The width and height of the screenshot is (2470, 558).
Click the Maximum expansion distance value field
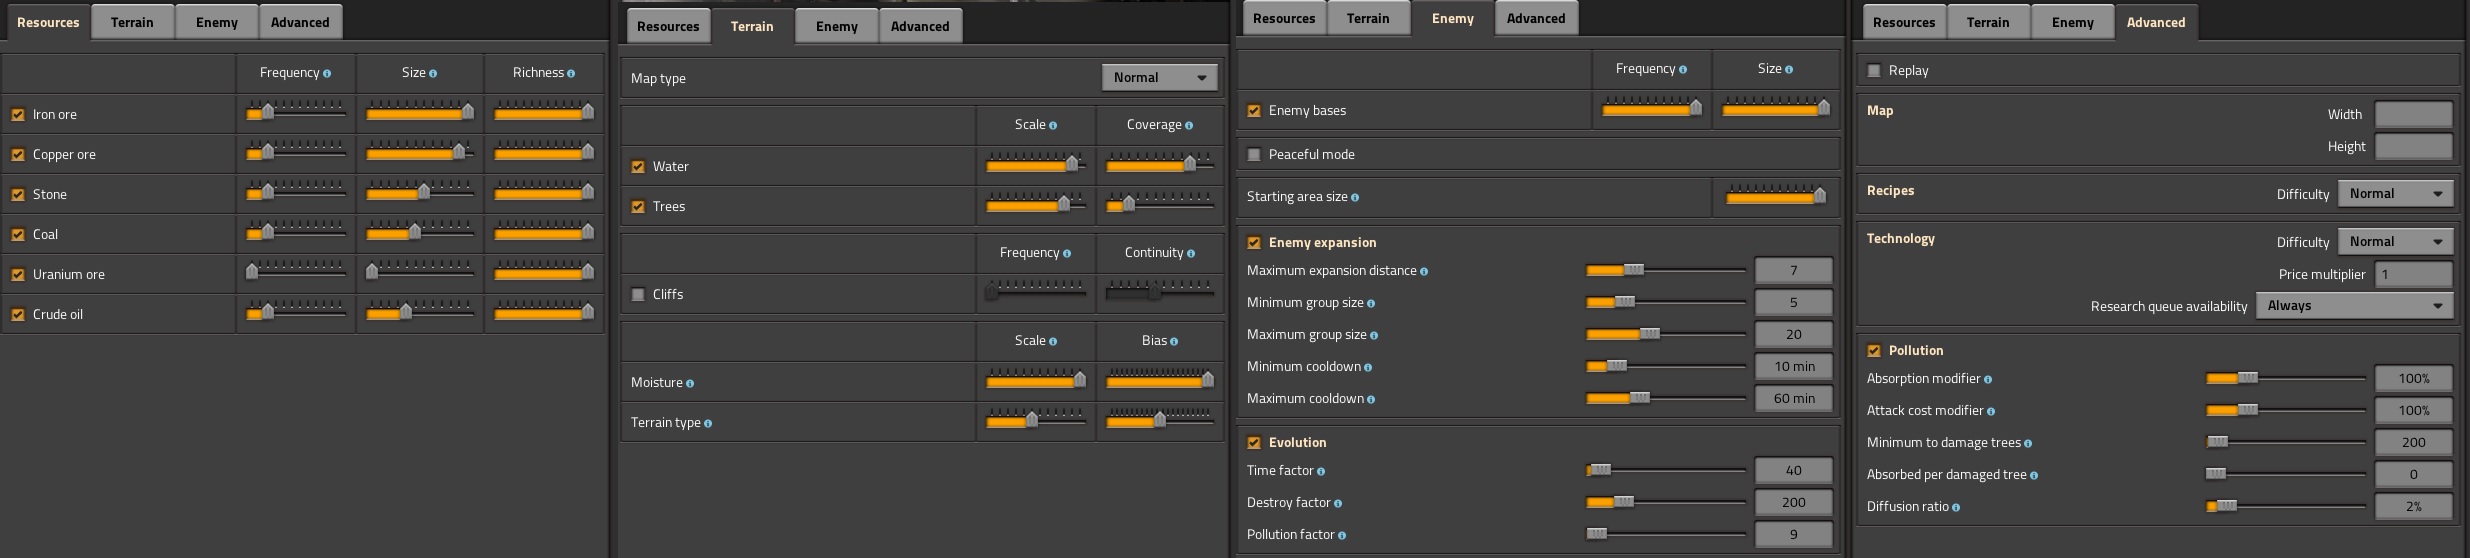(1794, 270)
